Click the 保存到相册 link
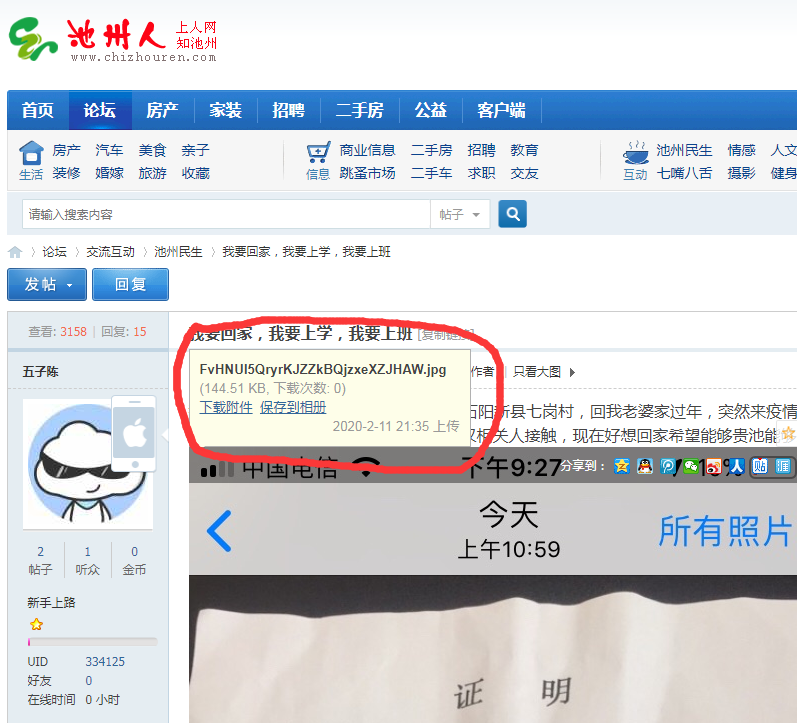This screenshot has width=797, height=723. pos(293,407)
